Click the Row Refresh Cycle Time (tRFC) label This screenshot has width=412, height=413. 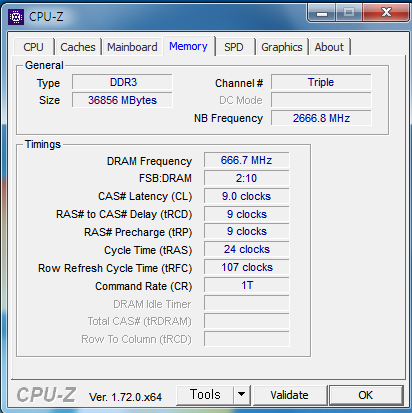pyautogui.click(x=115, y=268)
